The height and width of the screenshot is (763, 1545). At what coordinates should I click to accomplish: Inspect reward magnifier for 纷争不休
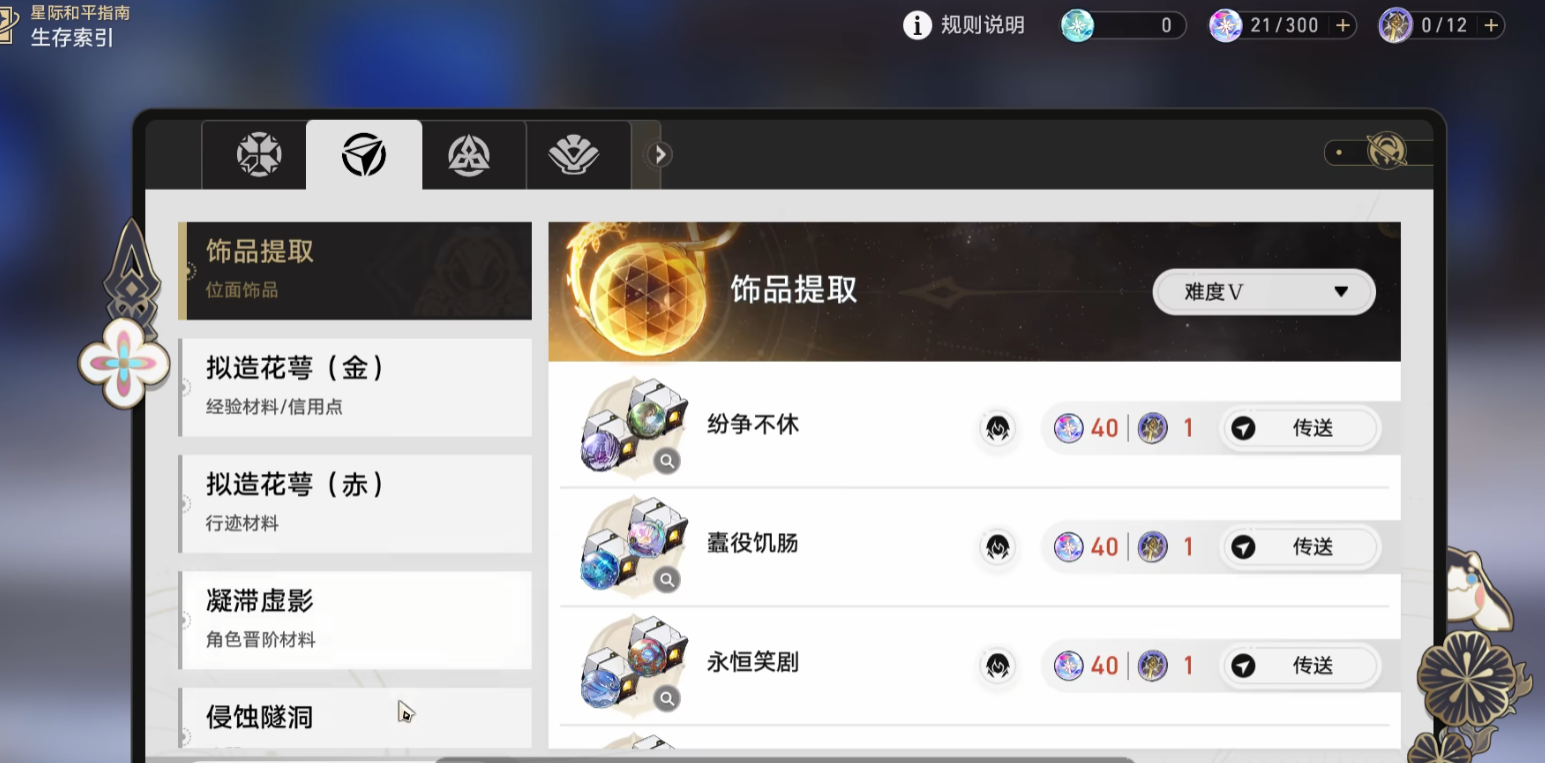(667, 461)
